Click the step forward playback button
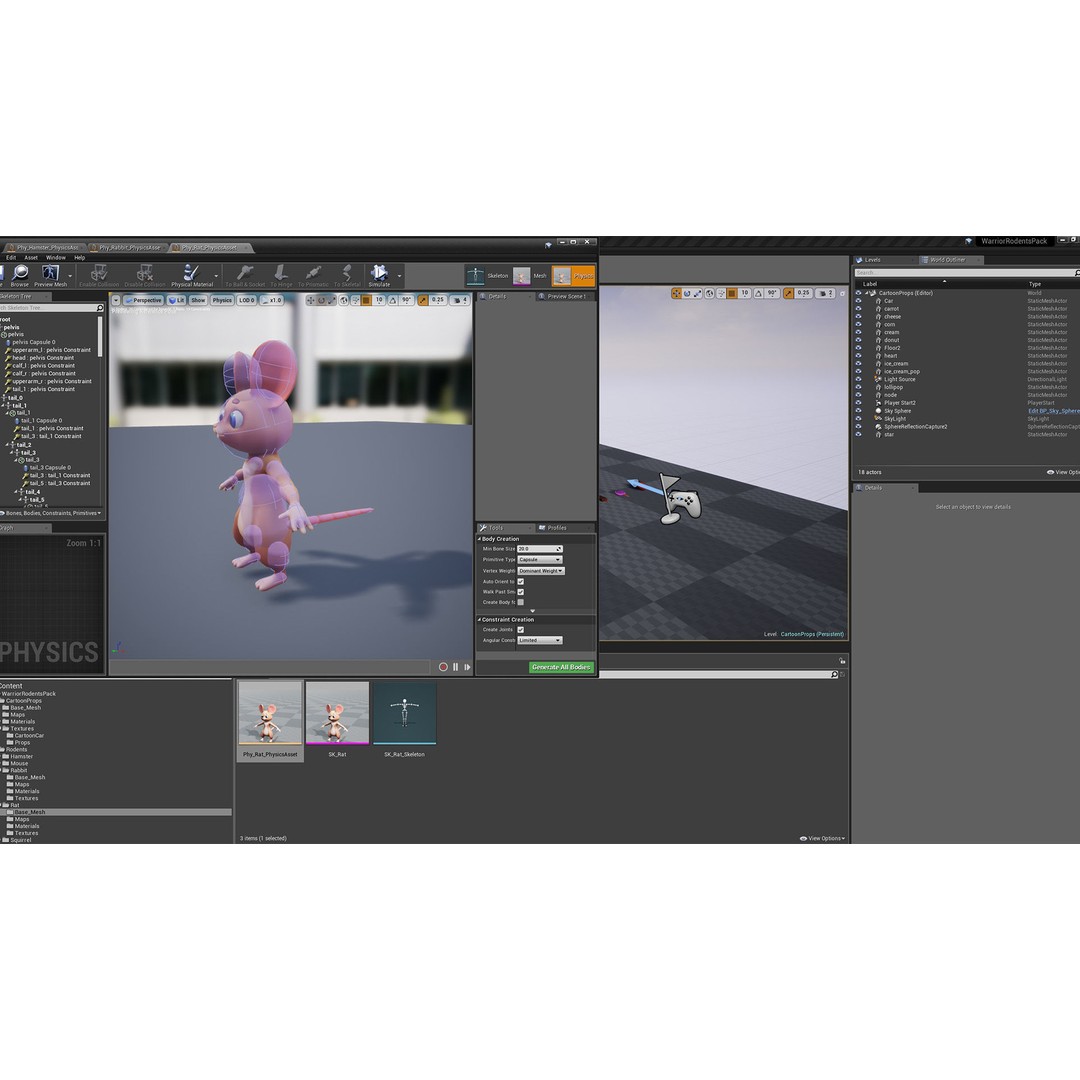Screen dimensions: 1080x1080 (x=468, y=667)
